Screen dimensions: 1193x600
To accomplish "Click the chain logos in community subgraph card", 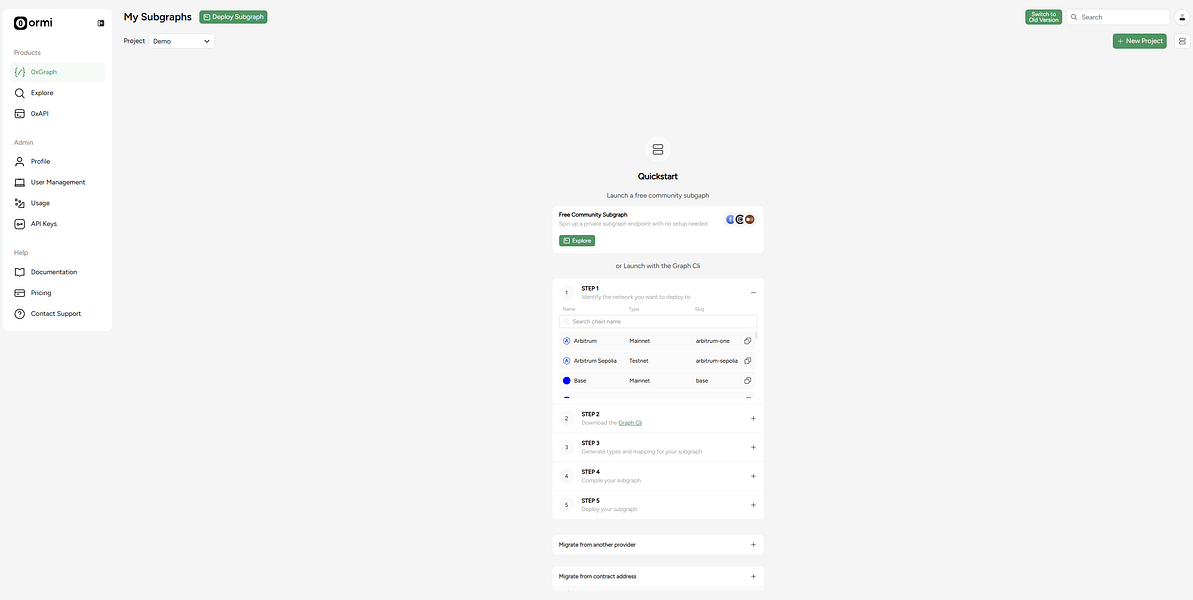I will click(x=740, y=219).
